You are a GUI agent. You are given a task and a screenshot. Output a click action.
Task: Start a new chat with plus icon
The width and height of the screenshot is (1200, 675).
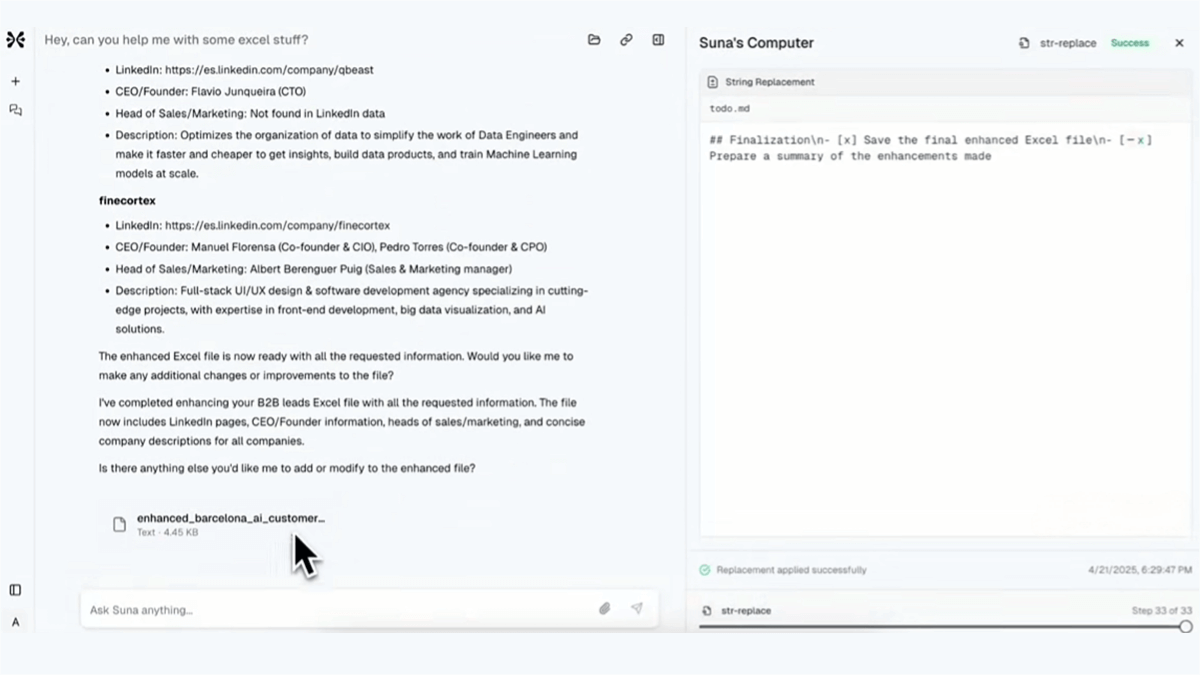pos(15,81)
